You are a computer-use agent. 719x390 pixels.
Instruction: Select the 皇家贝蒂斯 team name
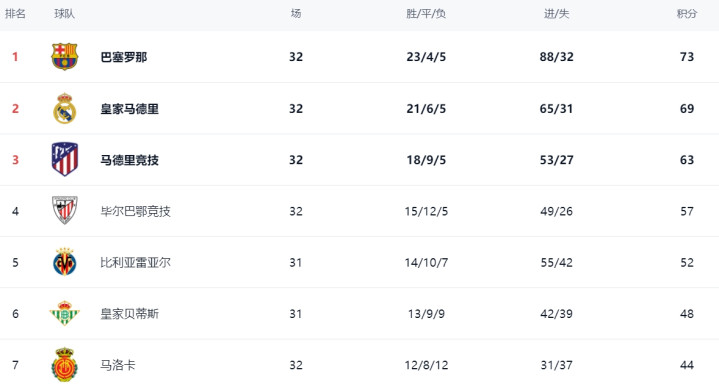pyautogui.click(x=130, y=314)
